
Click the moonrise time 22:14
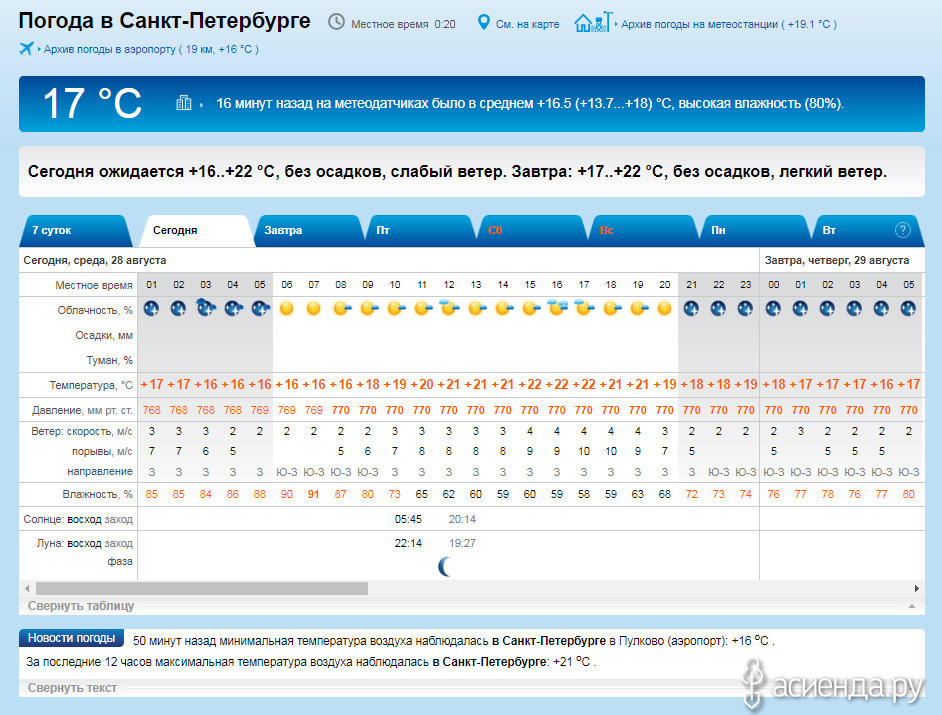click(408, 543)
